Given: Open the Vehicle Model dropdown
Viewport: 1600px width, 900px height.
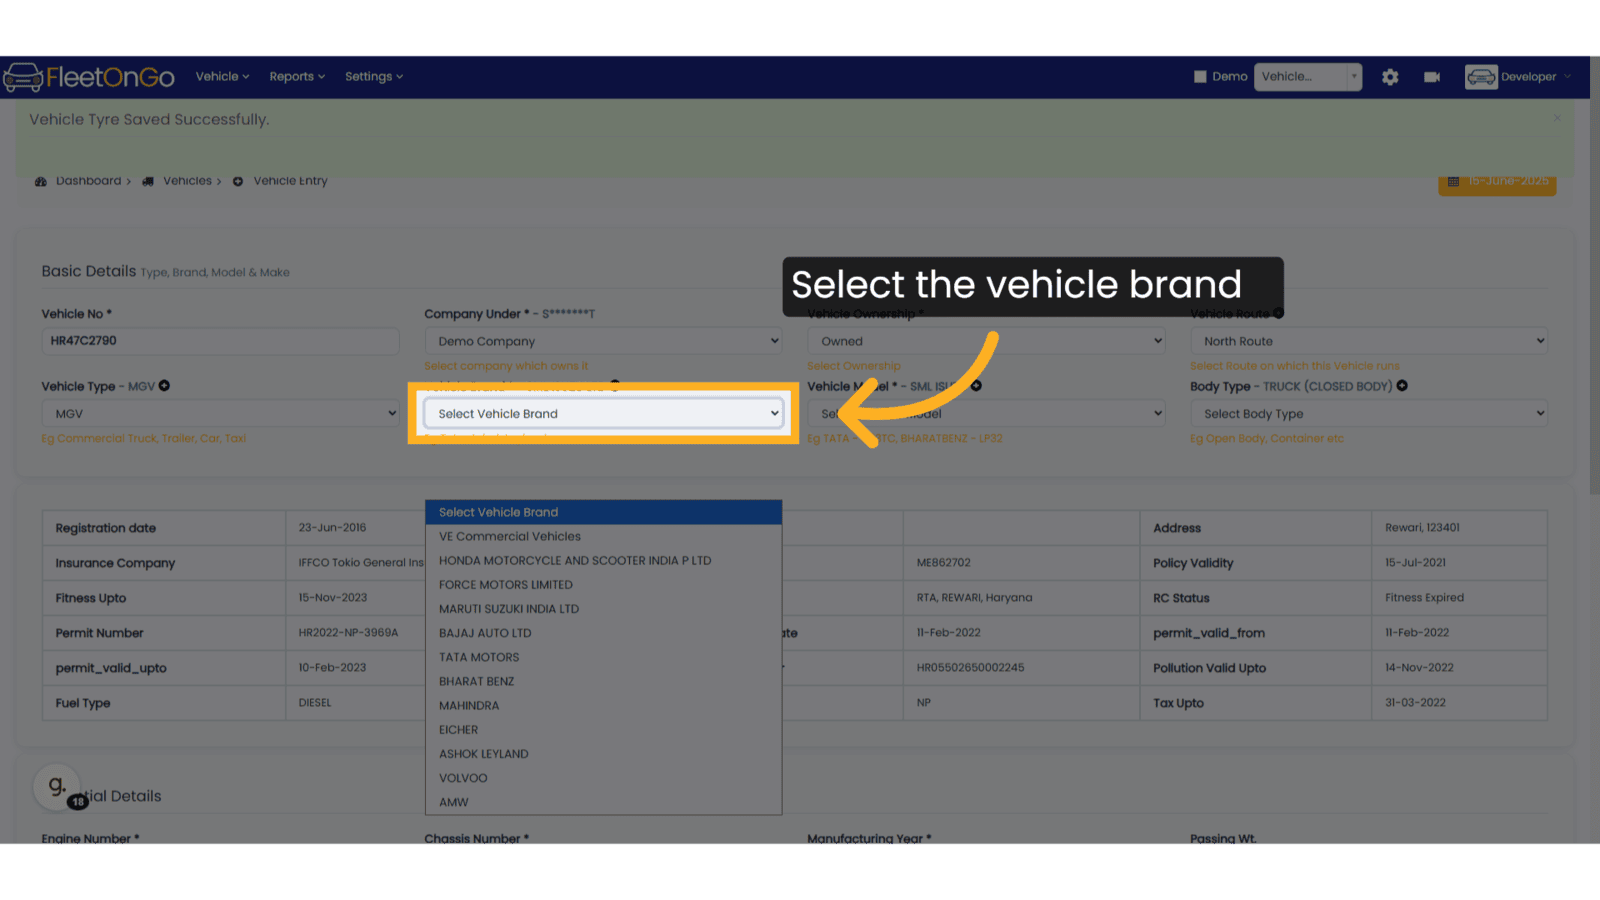Looking at the screenshot, I should tap(986, 414).
